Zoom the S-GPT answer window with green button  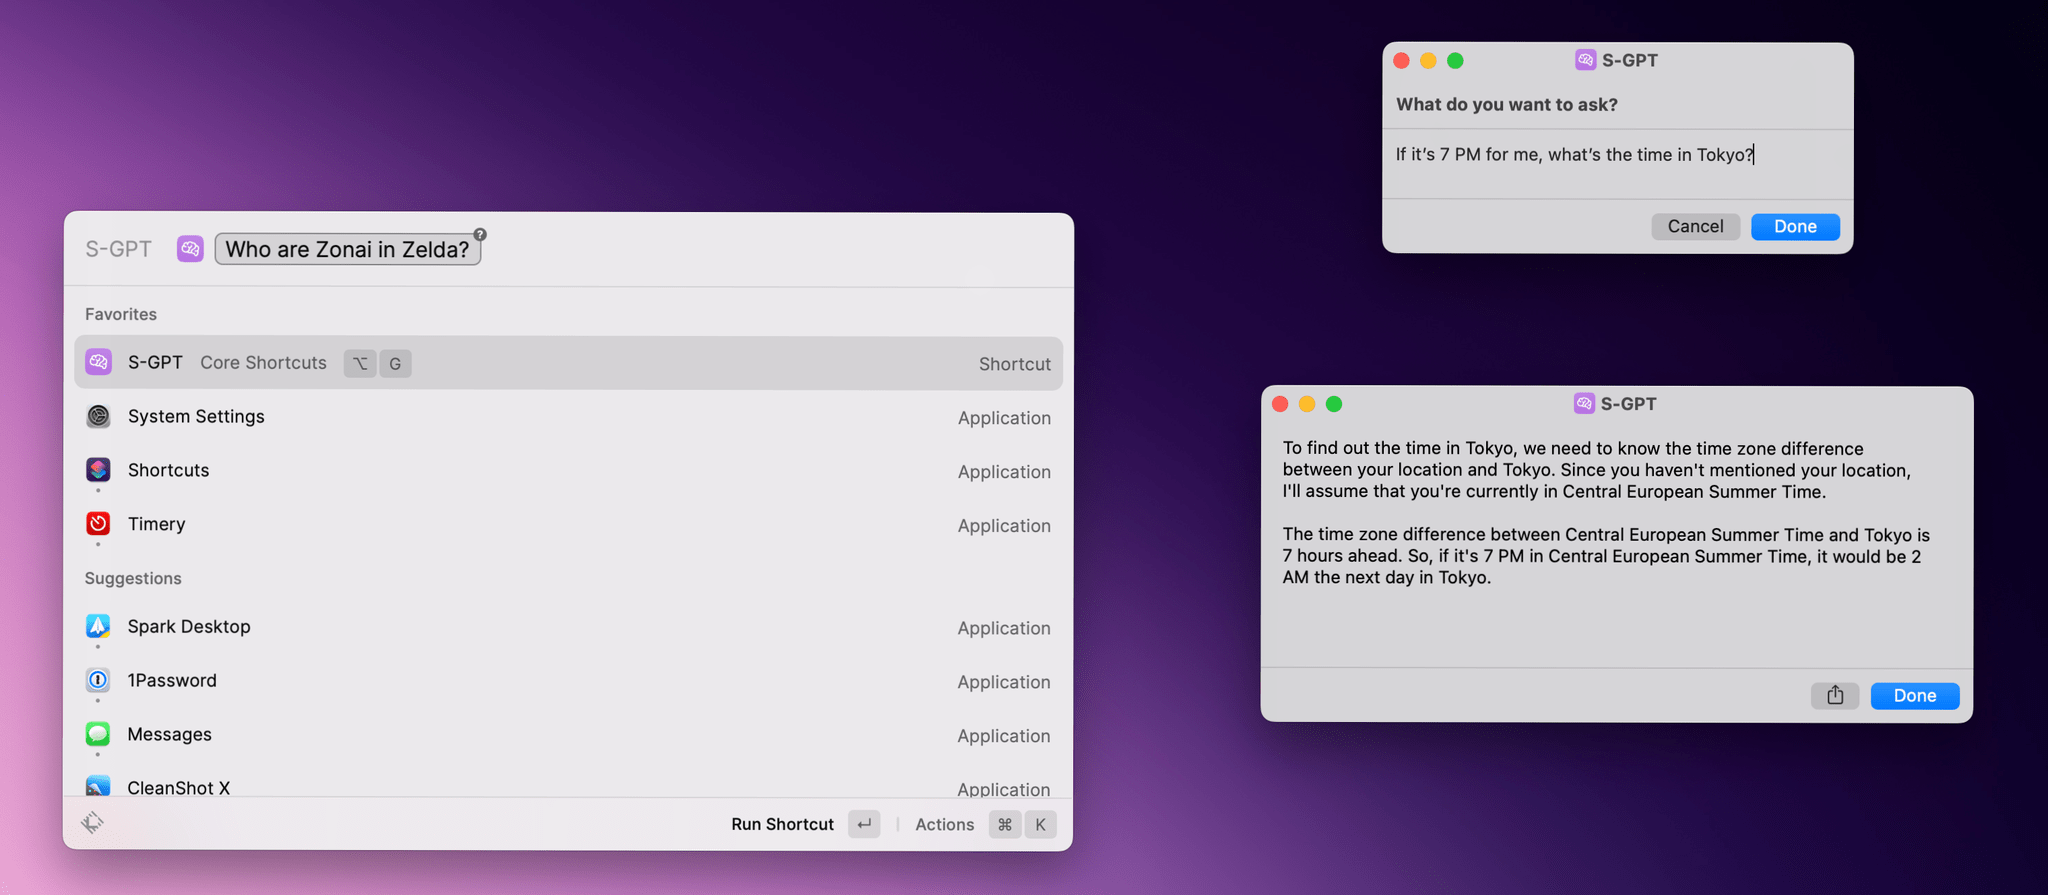1334,403
